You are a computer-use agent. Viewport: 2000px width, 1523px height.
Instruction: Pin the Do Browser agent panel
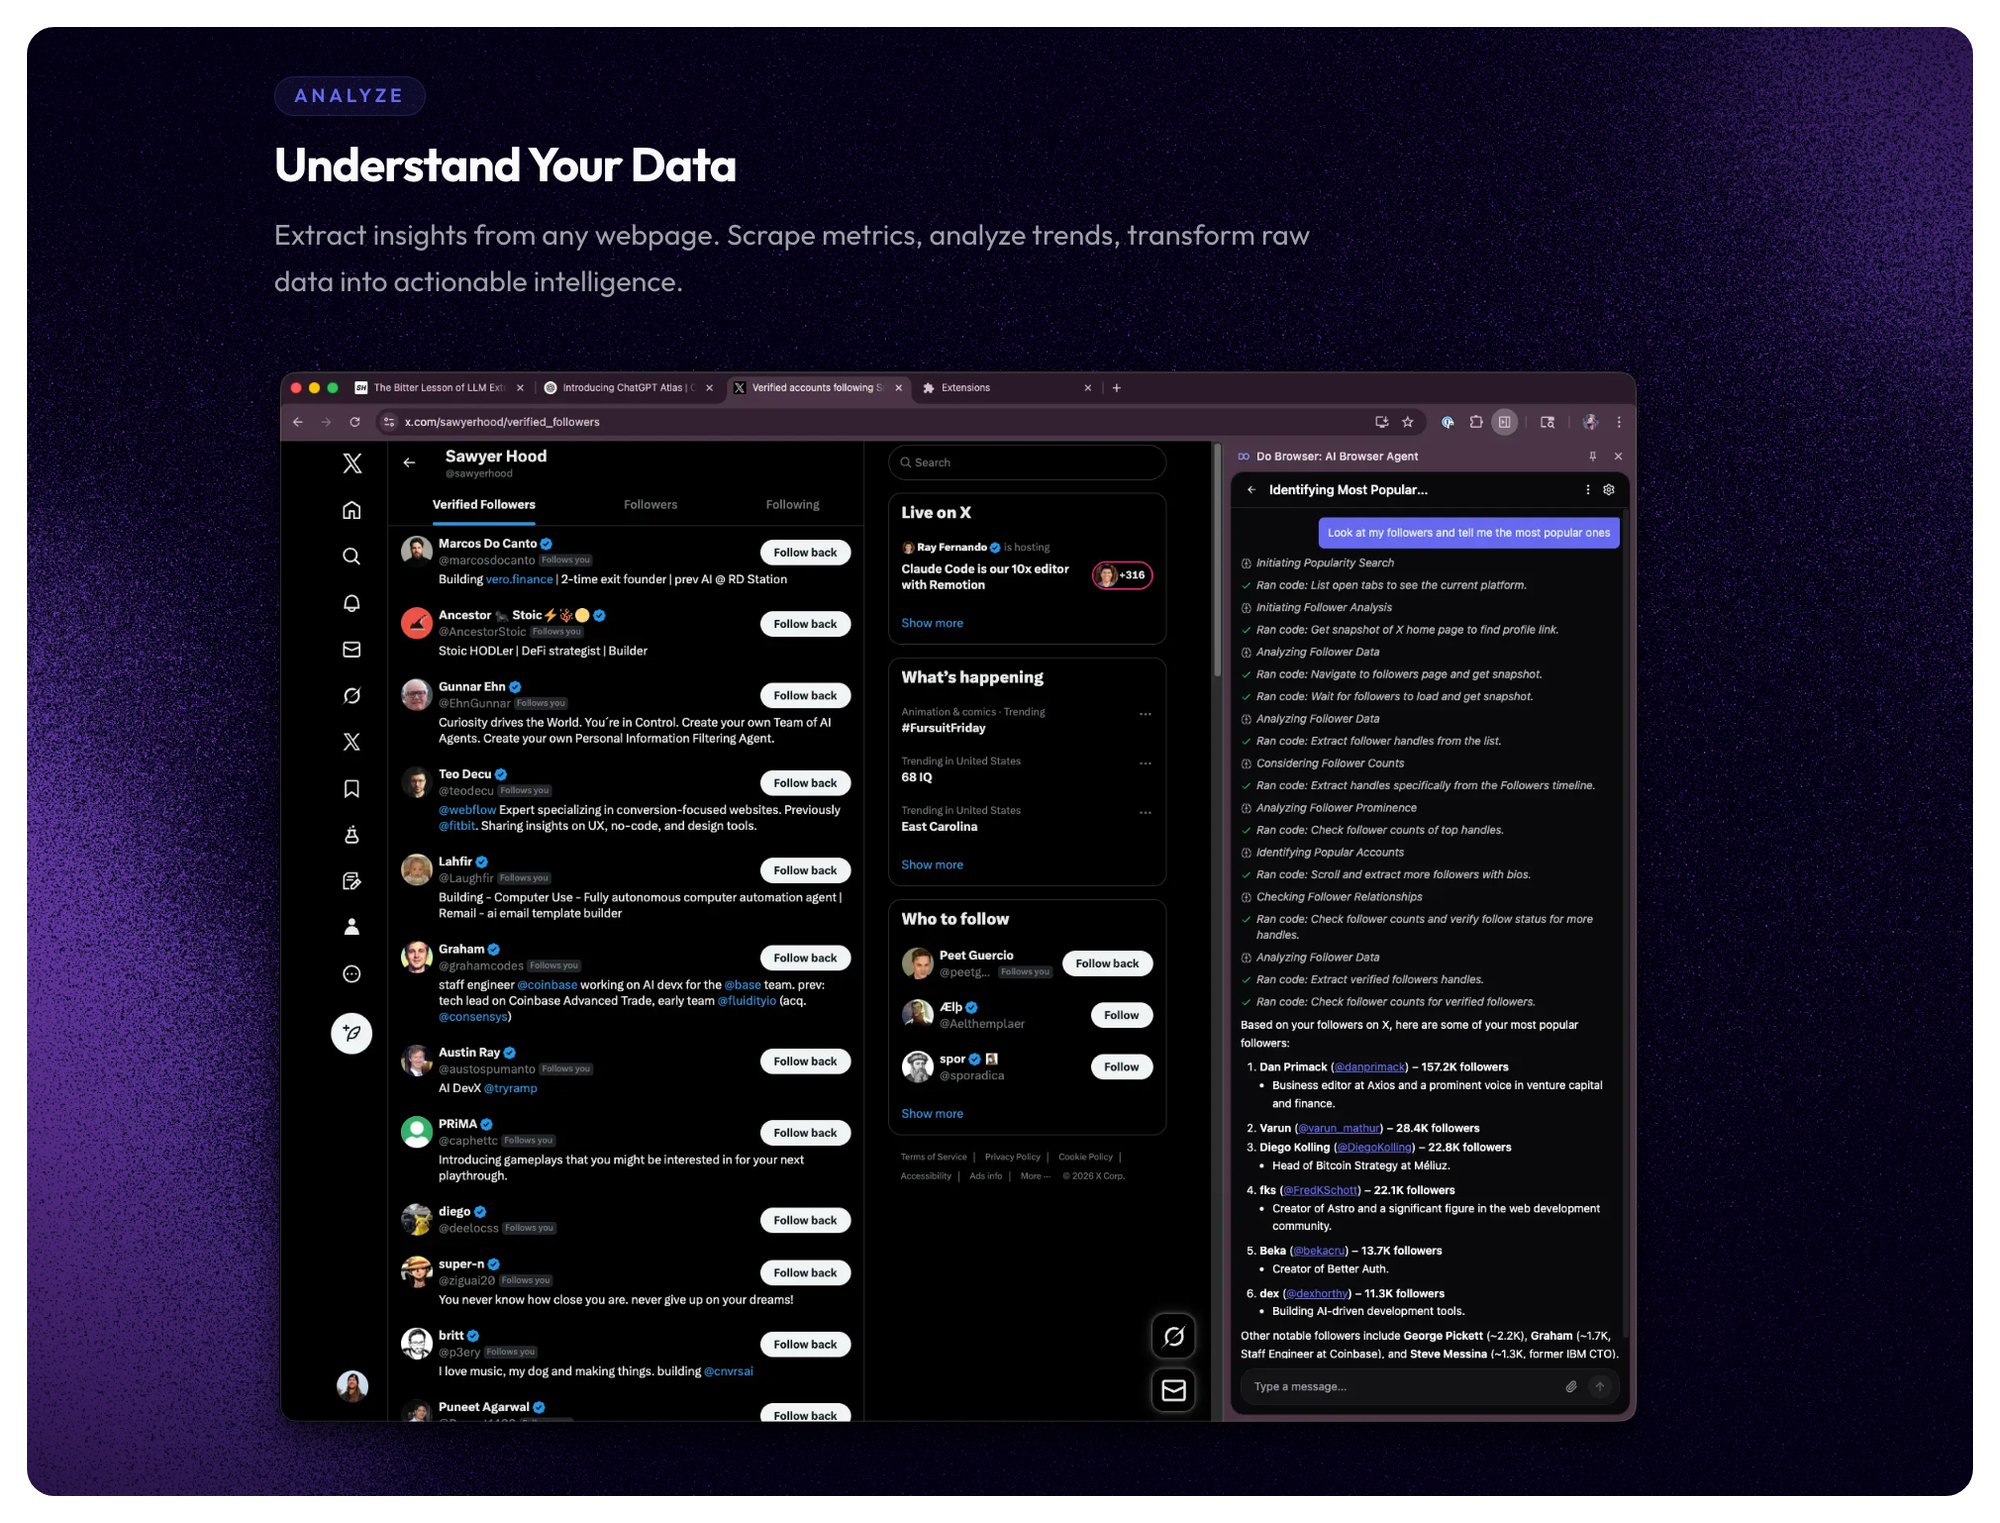click(x=1592, y=456)
